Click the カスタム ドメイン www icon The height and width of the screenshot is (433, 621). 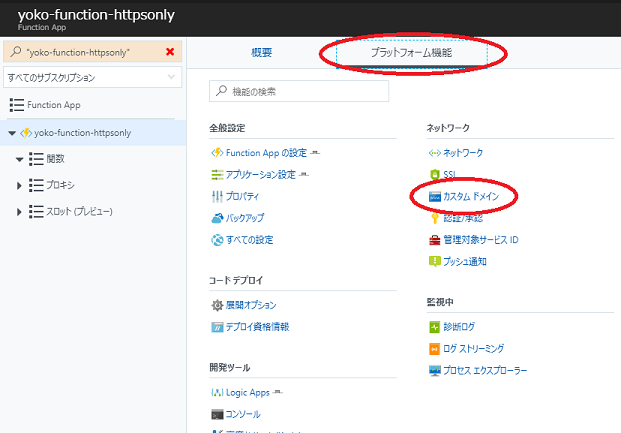pyautogui.click(x=434, y=196)
